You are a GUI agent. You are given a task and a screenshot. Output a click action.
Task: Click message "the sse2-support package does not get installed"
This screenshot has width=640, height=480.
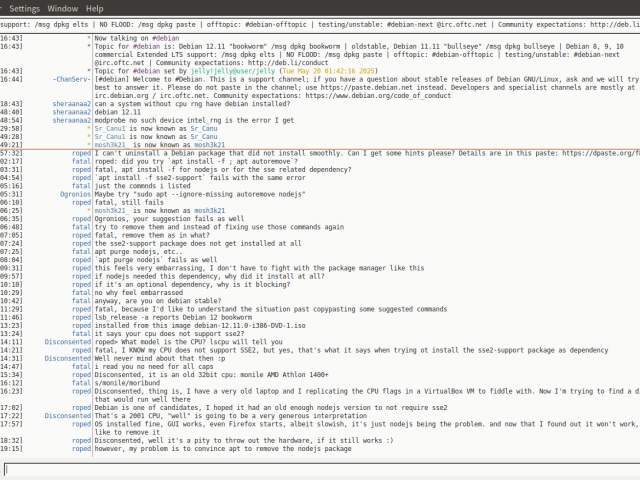(x=198, y=244)
